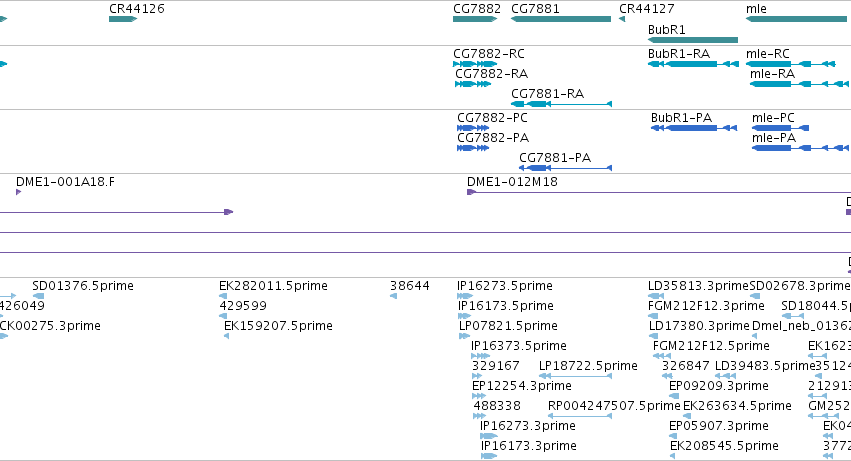Click the LP18722.5prime EST label

coord(588,367)
